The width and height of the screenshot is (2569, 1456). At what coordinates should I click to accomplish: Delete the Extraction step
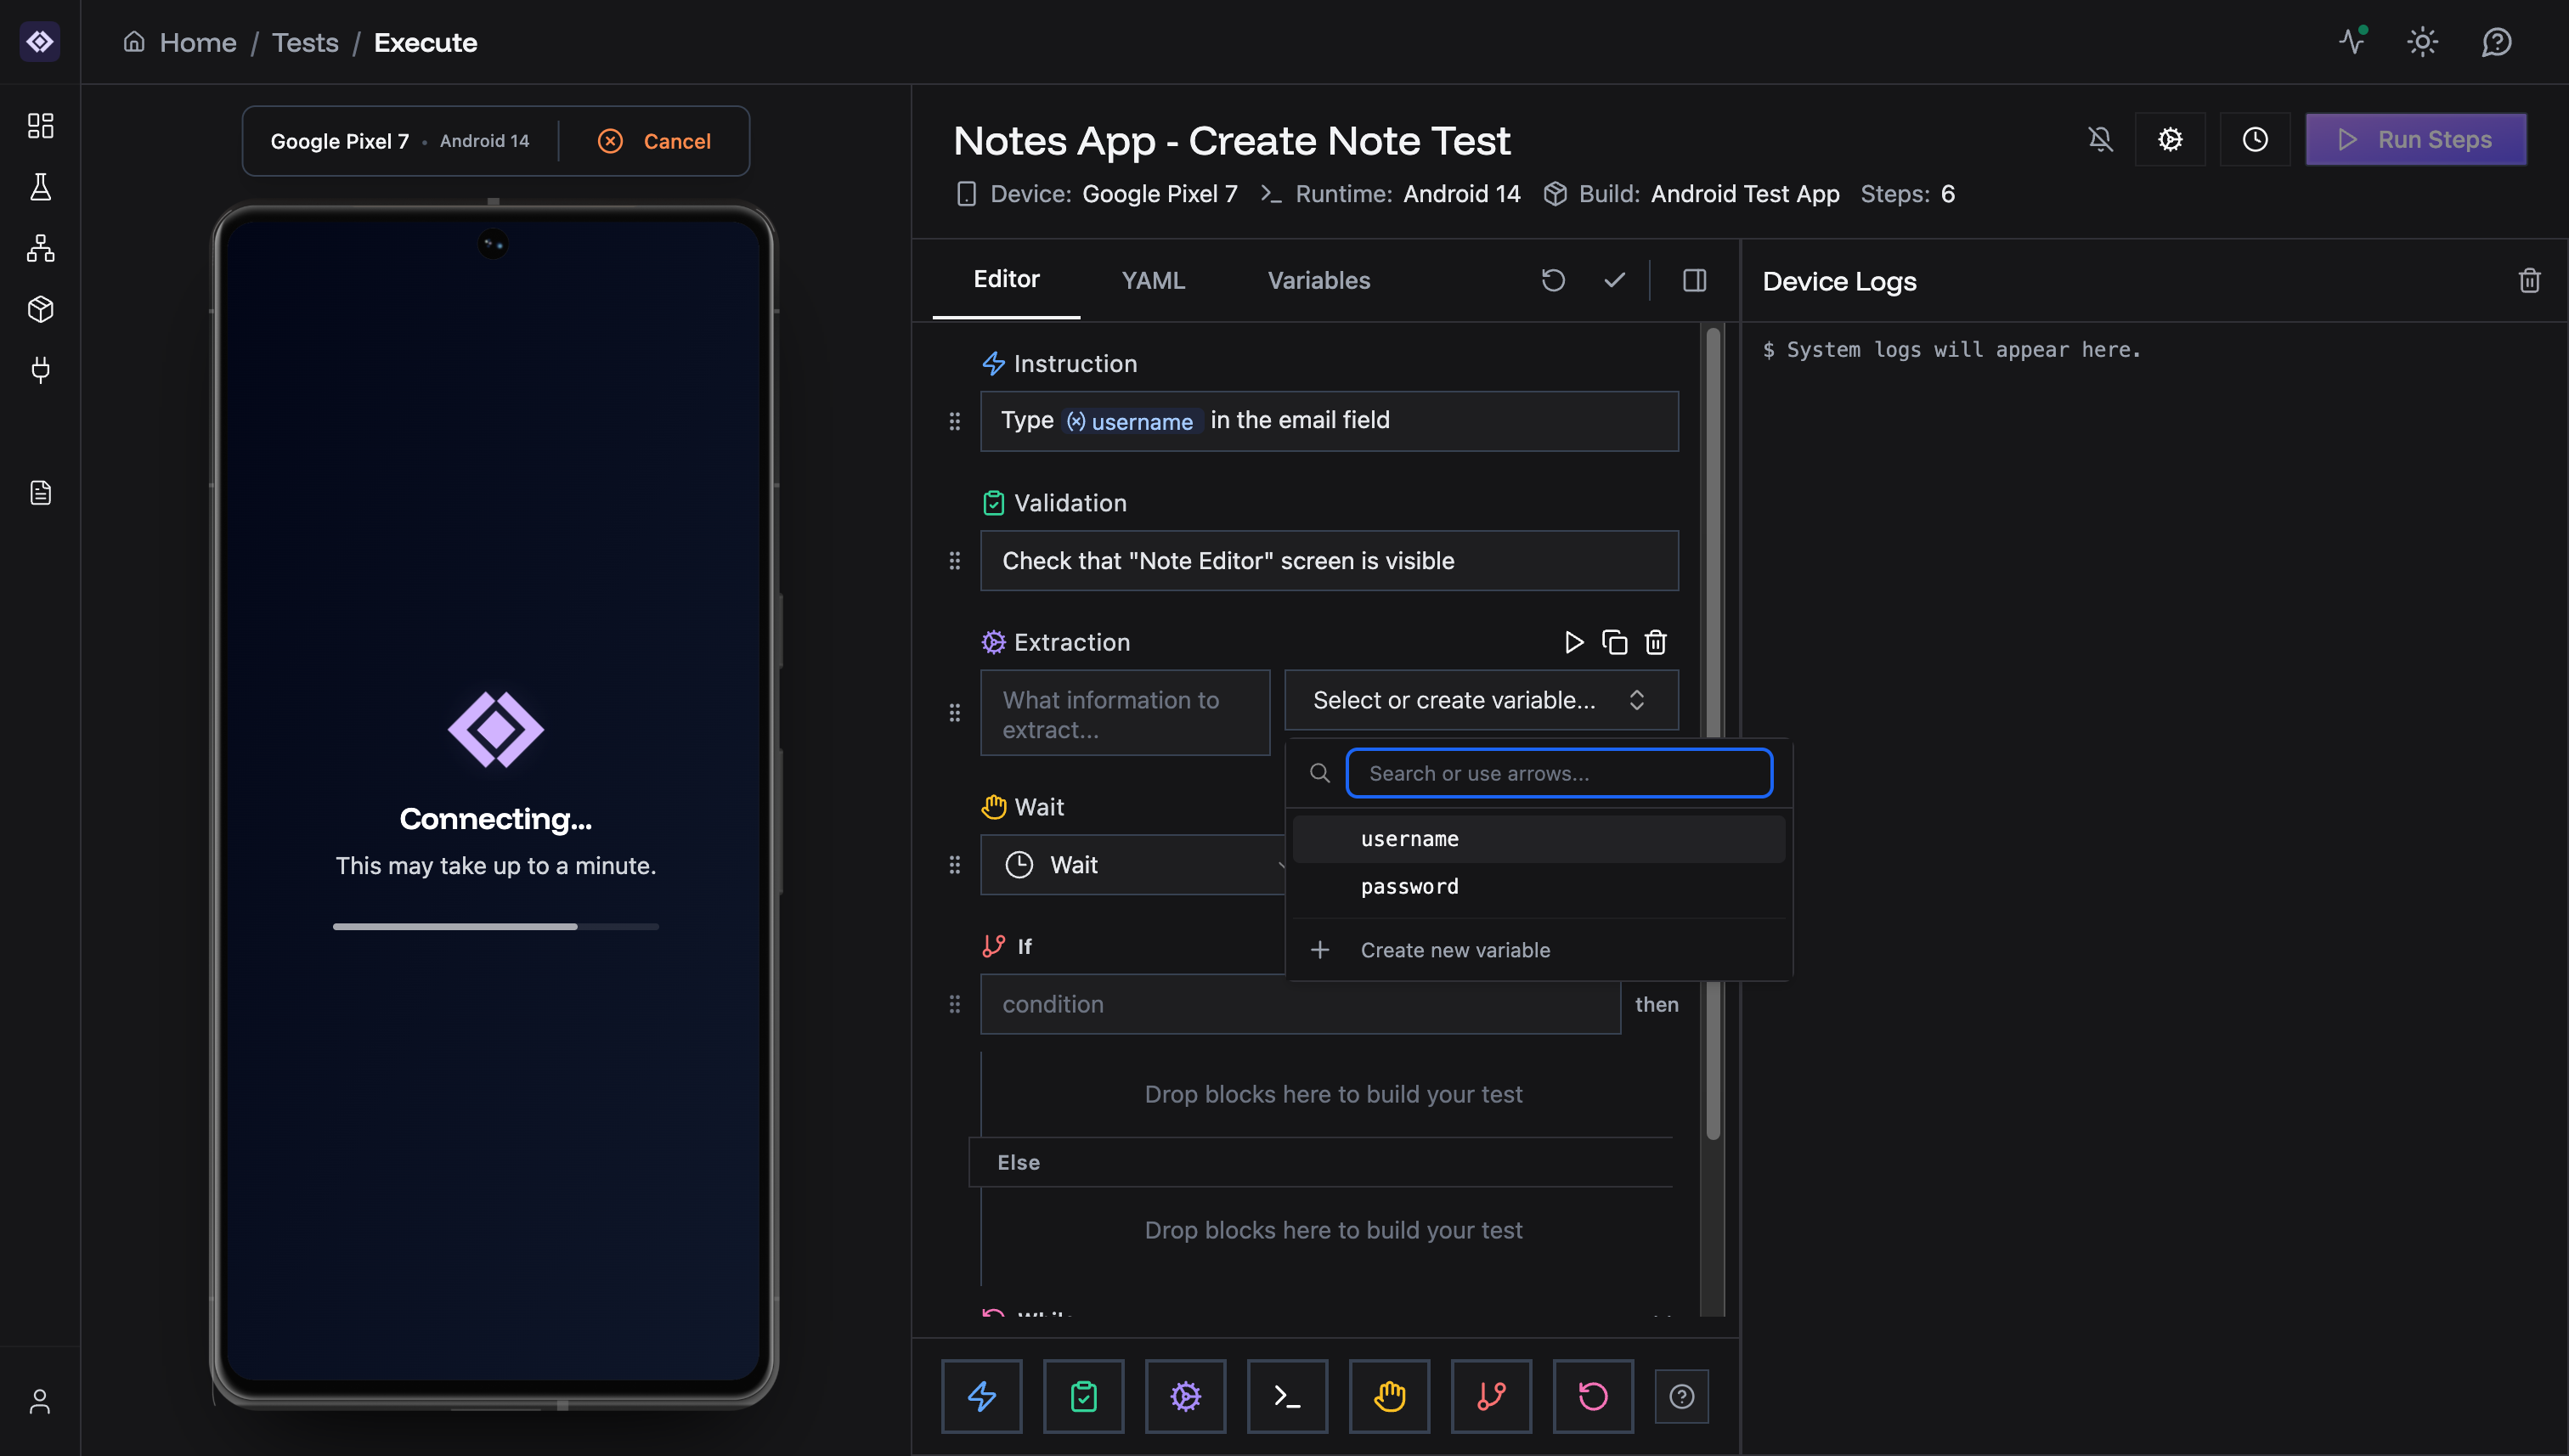[x=1656, y=642]
